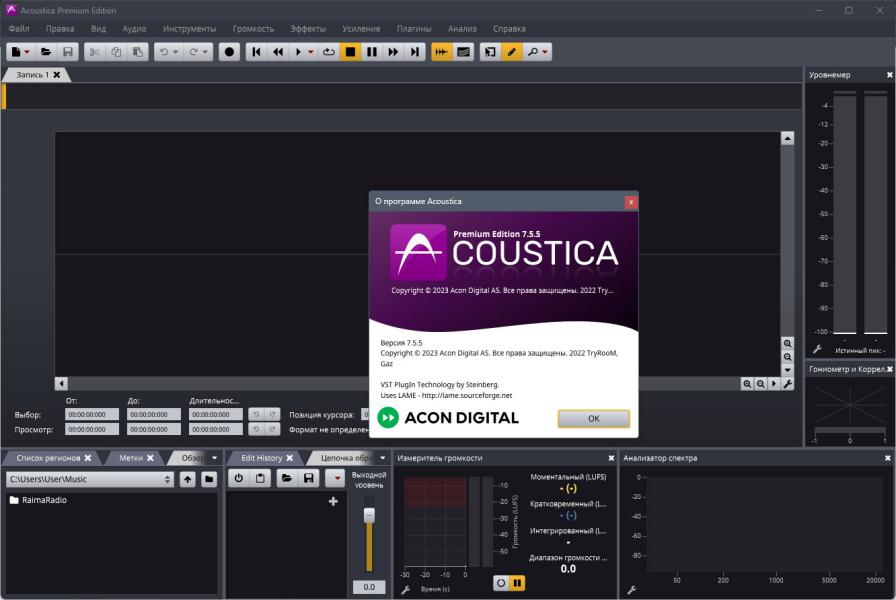Add an effect with the plus icon
Viewport: 896px width, 600px height.
[x=333, y=501]
